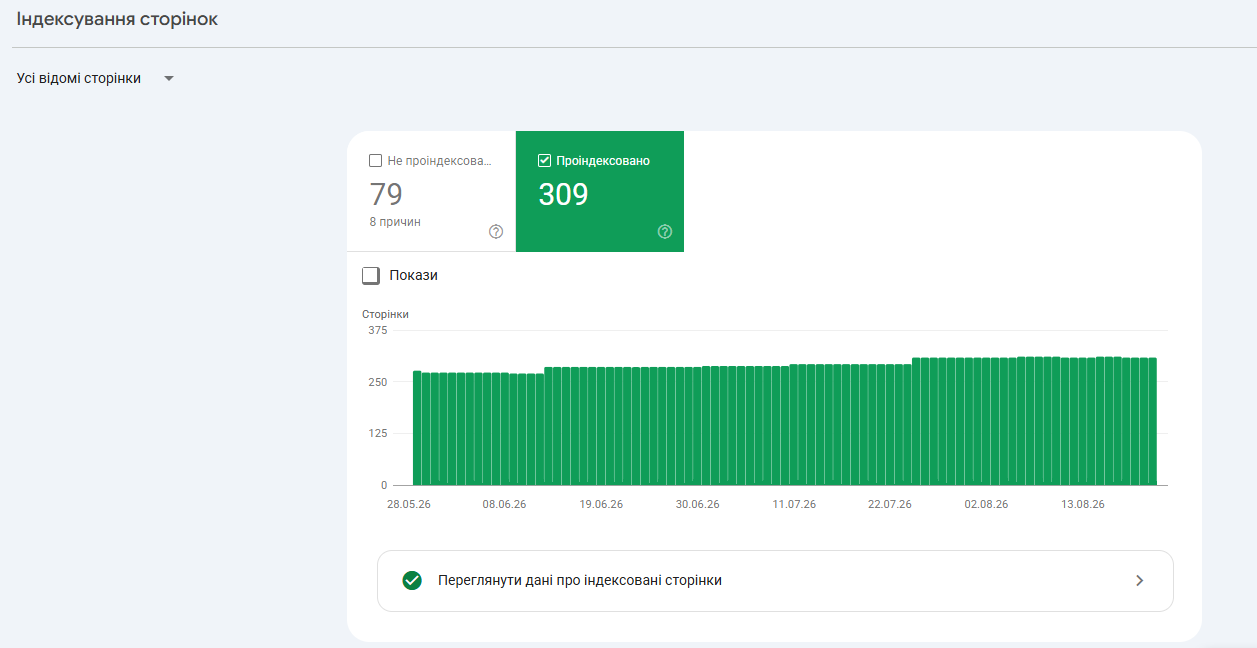Click help icon in green Проіндексовано card
The image size is (1257, 648).
tap(665, 232)
